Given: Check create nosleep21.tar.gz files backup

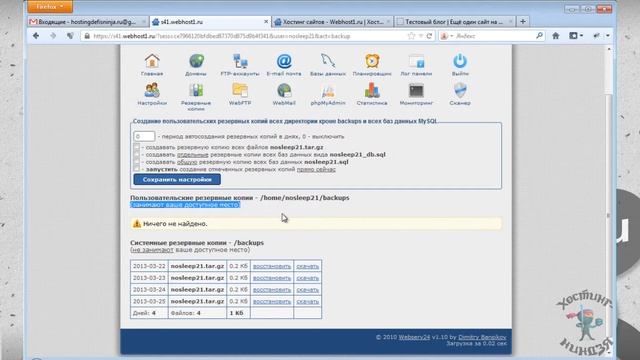Looking at the screenshot, I should (x=136, y=147).
